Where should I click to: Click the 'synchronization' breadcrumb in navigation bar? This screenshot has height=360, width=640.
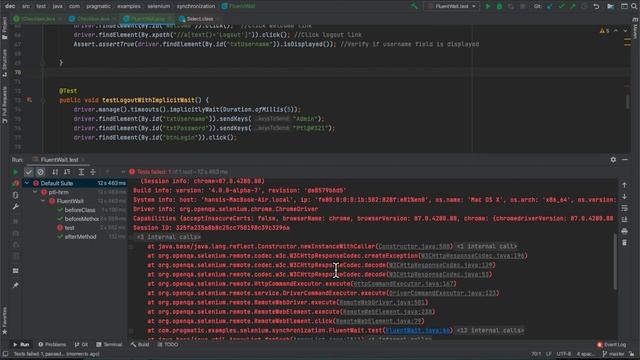point(196,6)
